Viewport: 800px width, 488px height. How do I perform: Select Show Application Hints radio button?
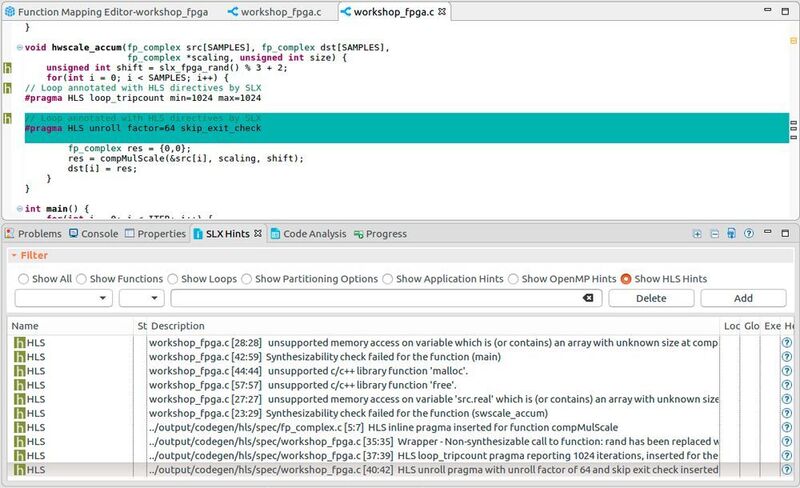pos(387,279)
